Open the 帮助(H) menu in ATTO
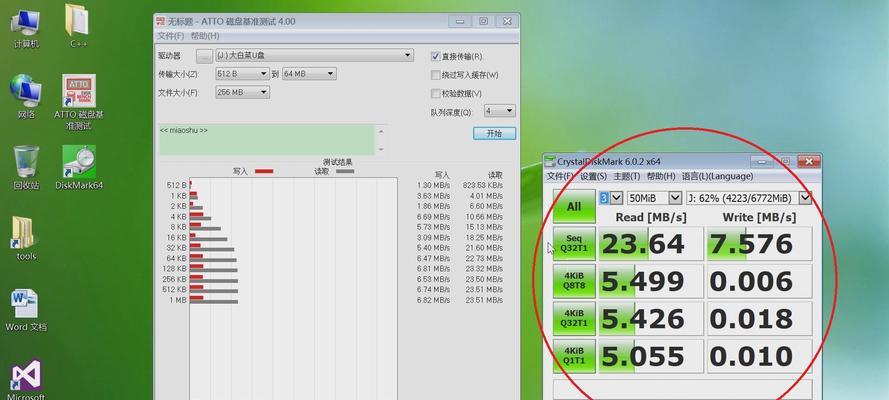 (x=205, y=36)
